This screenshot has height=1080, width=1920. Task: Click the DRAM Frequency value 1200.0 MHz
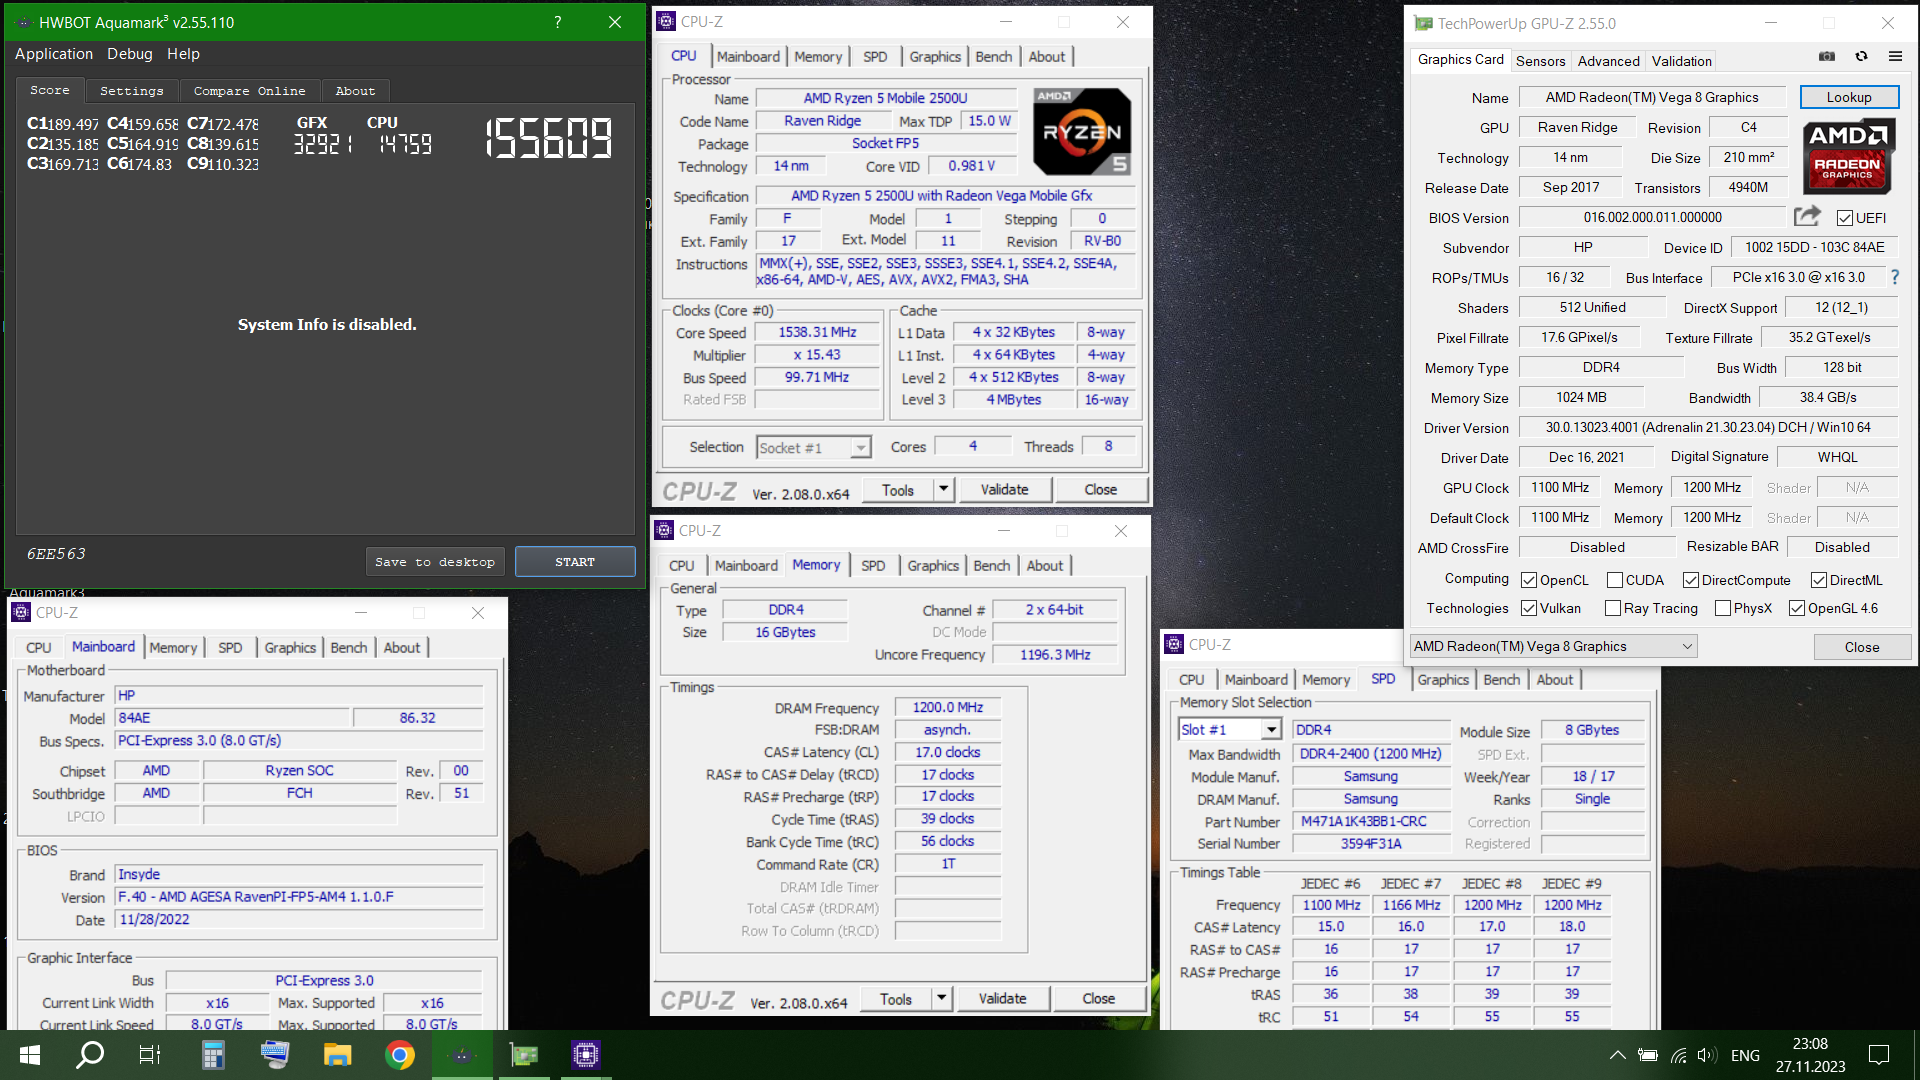pos(947,707)
